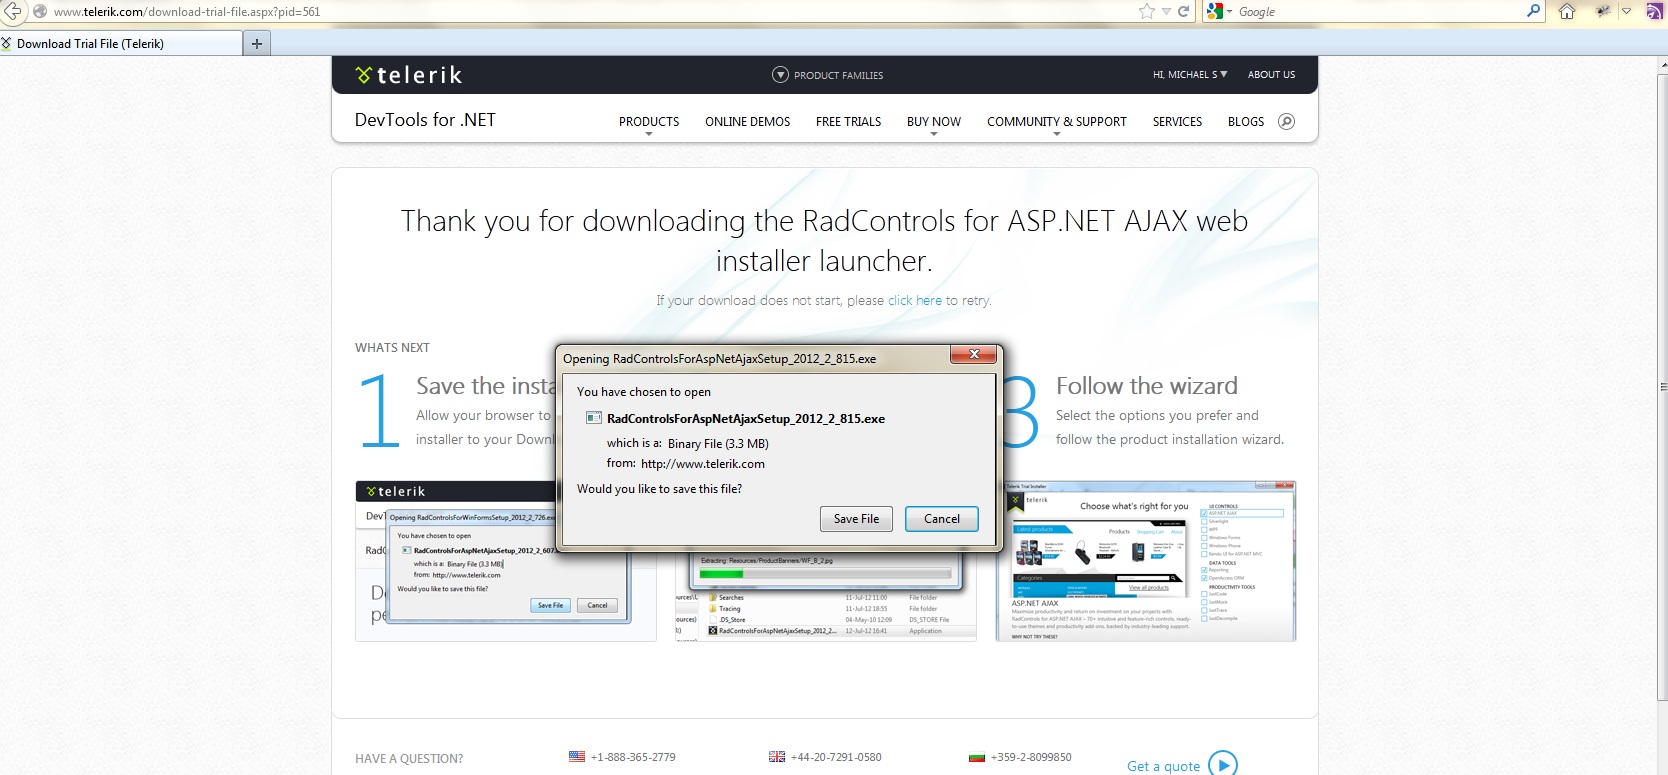Expand the Products navigation menu
This screenshot has height=775, width=1668.
click(649, 122)
